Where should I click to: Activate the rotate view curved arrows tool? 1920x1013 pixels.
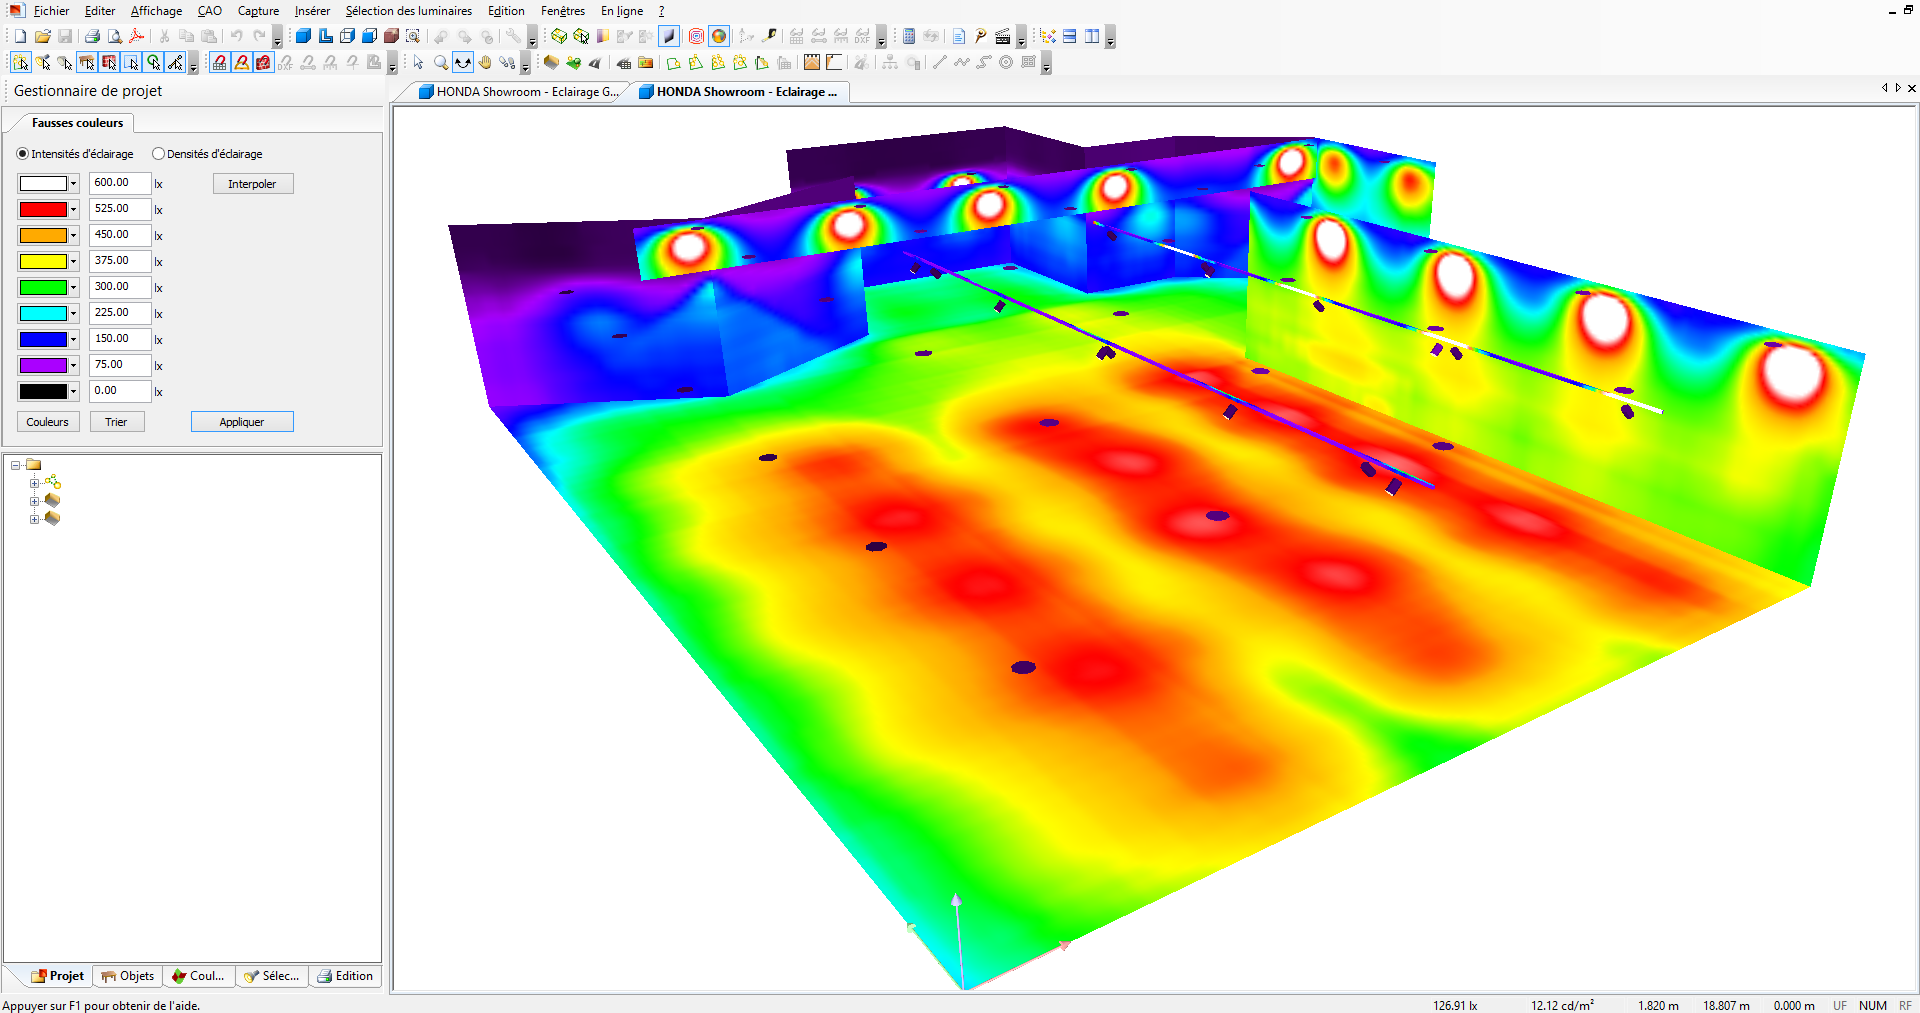click(x=463, y=63)
